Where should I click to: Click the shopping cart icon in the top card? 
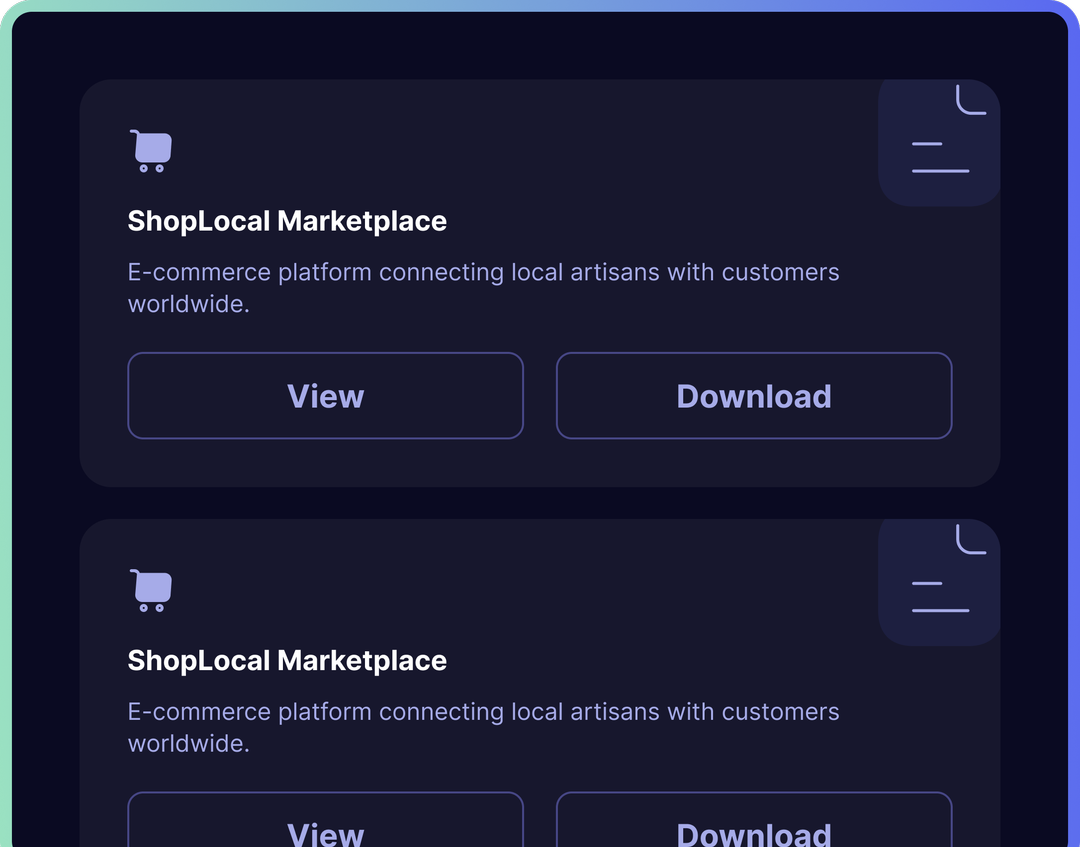[151, 152]
